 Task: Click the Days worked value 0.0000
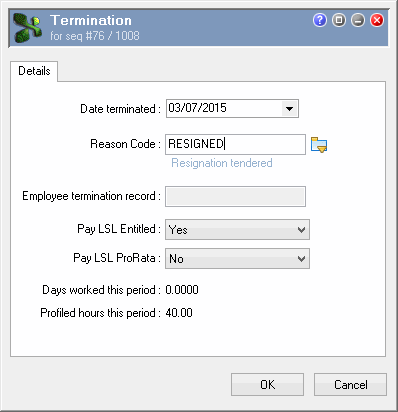[182, 290]
